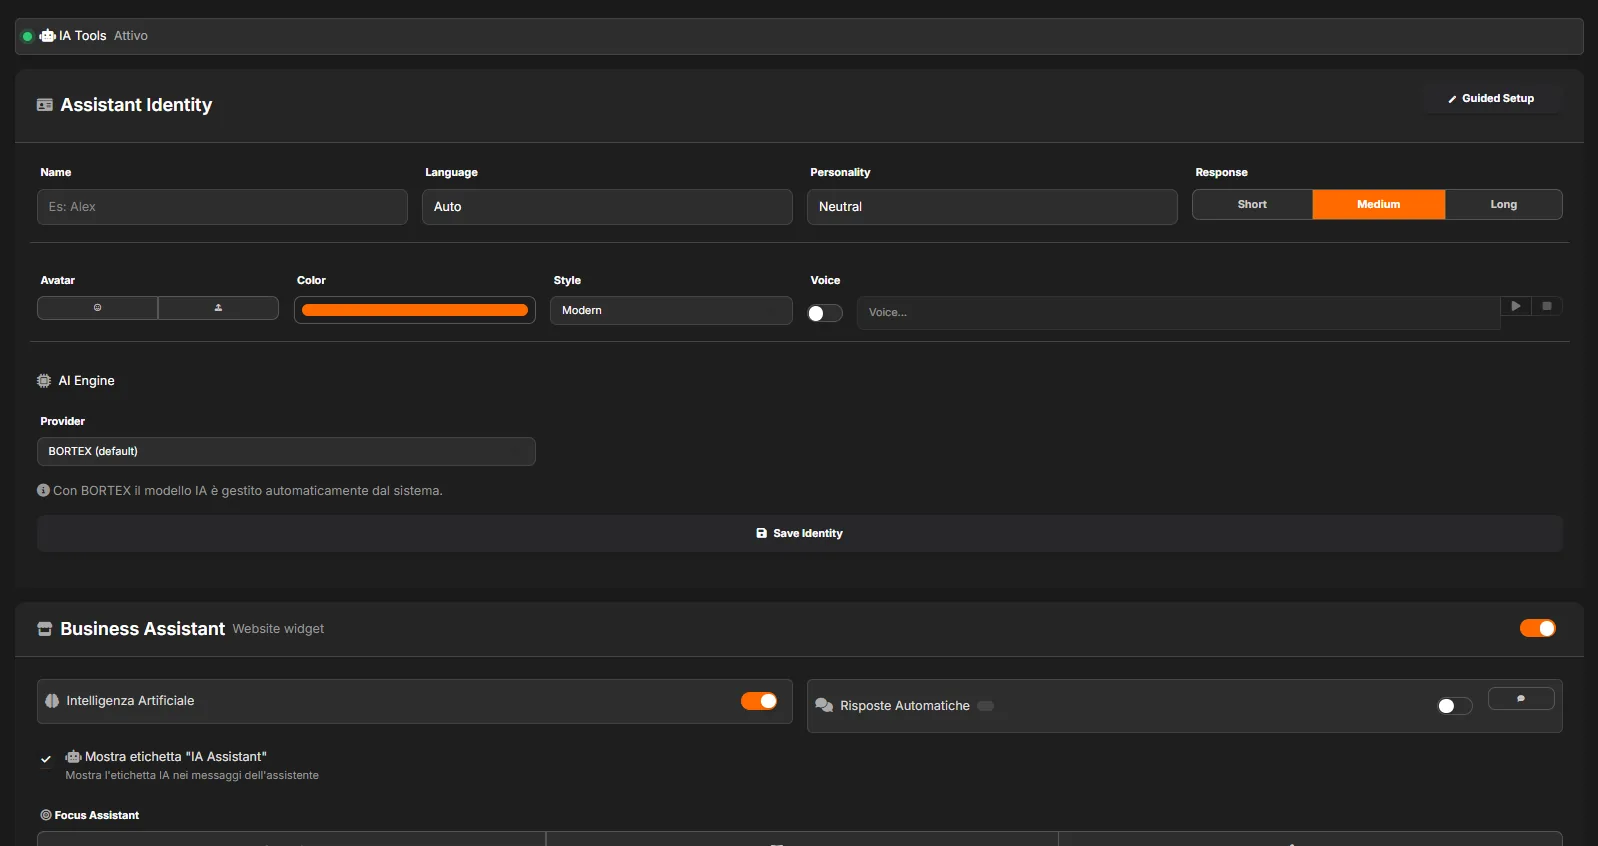Uncheck Mostra etichetta "IA Assistant" checkbox
The image size is (1598, 846).
(46, 759)
